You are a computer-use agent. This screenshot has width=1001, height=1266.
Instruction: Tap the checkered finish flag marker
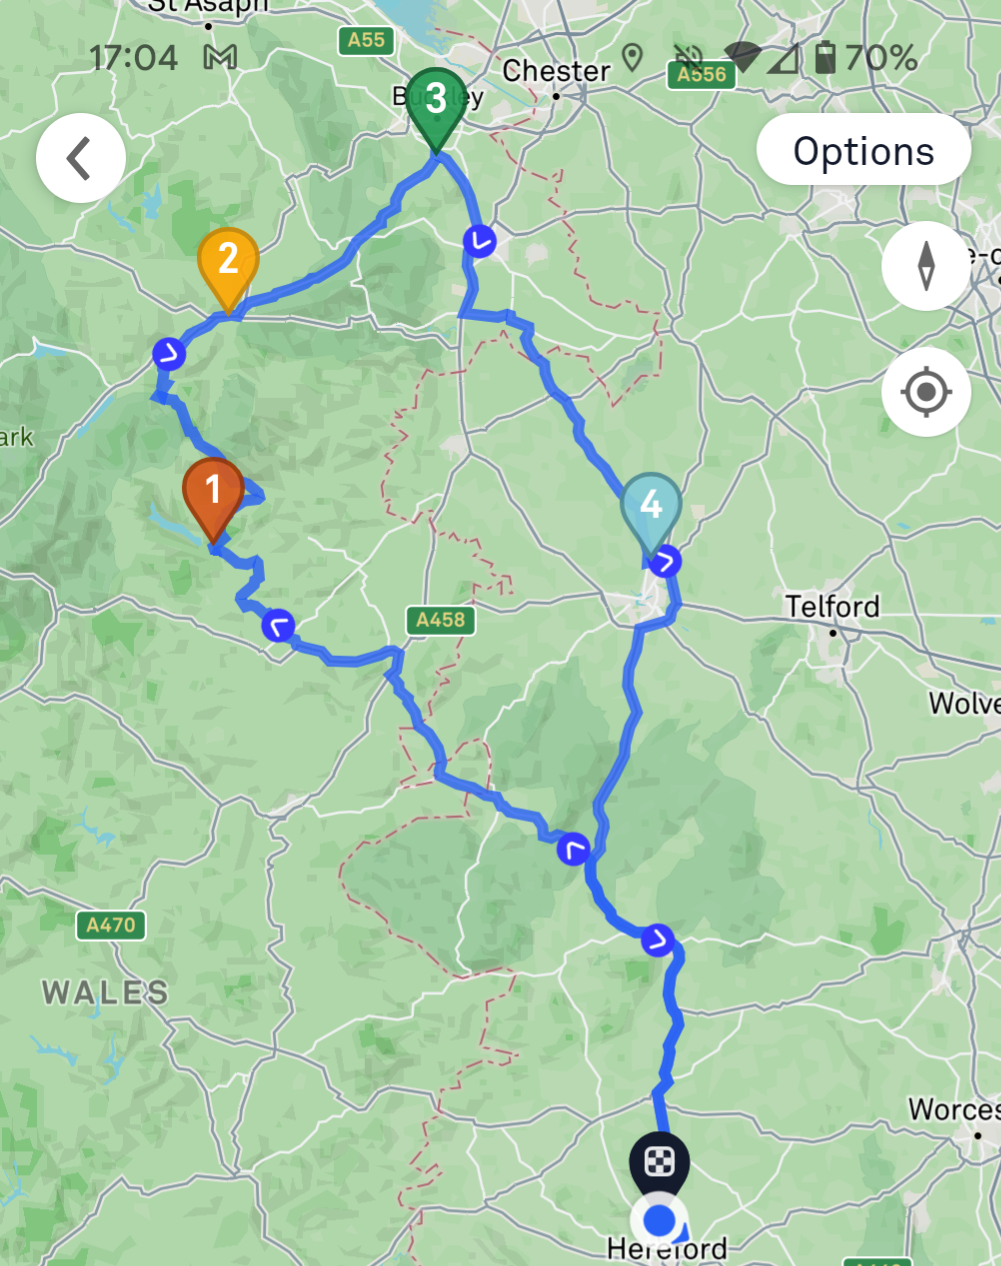coord(659,1164)
